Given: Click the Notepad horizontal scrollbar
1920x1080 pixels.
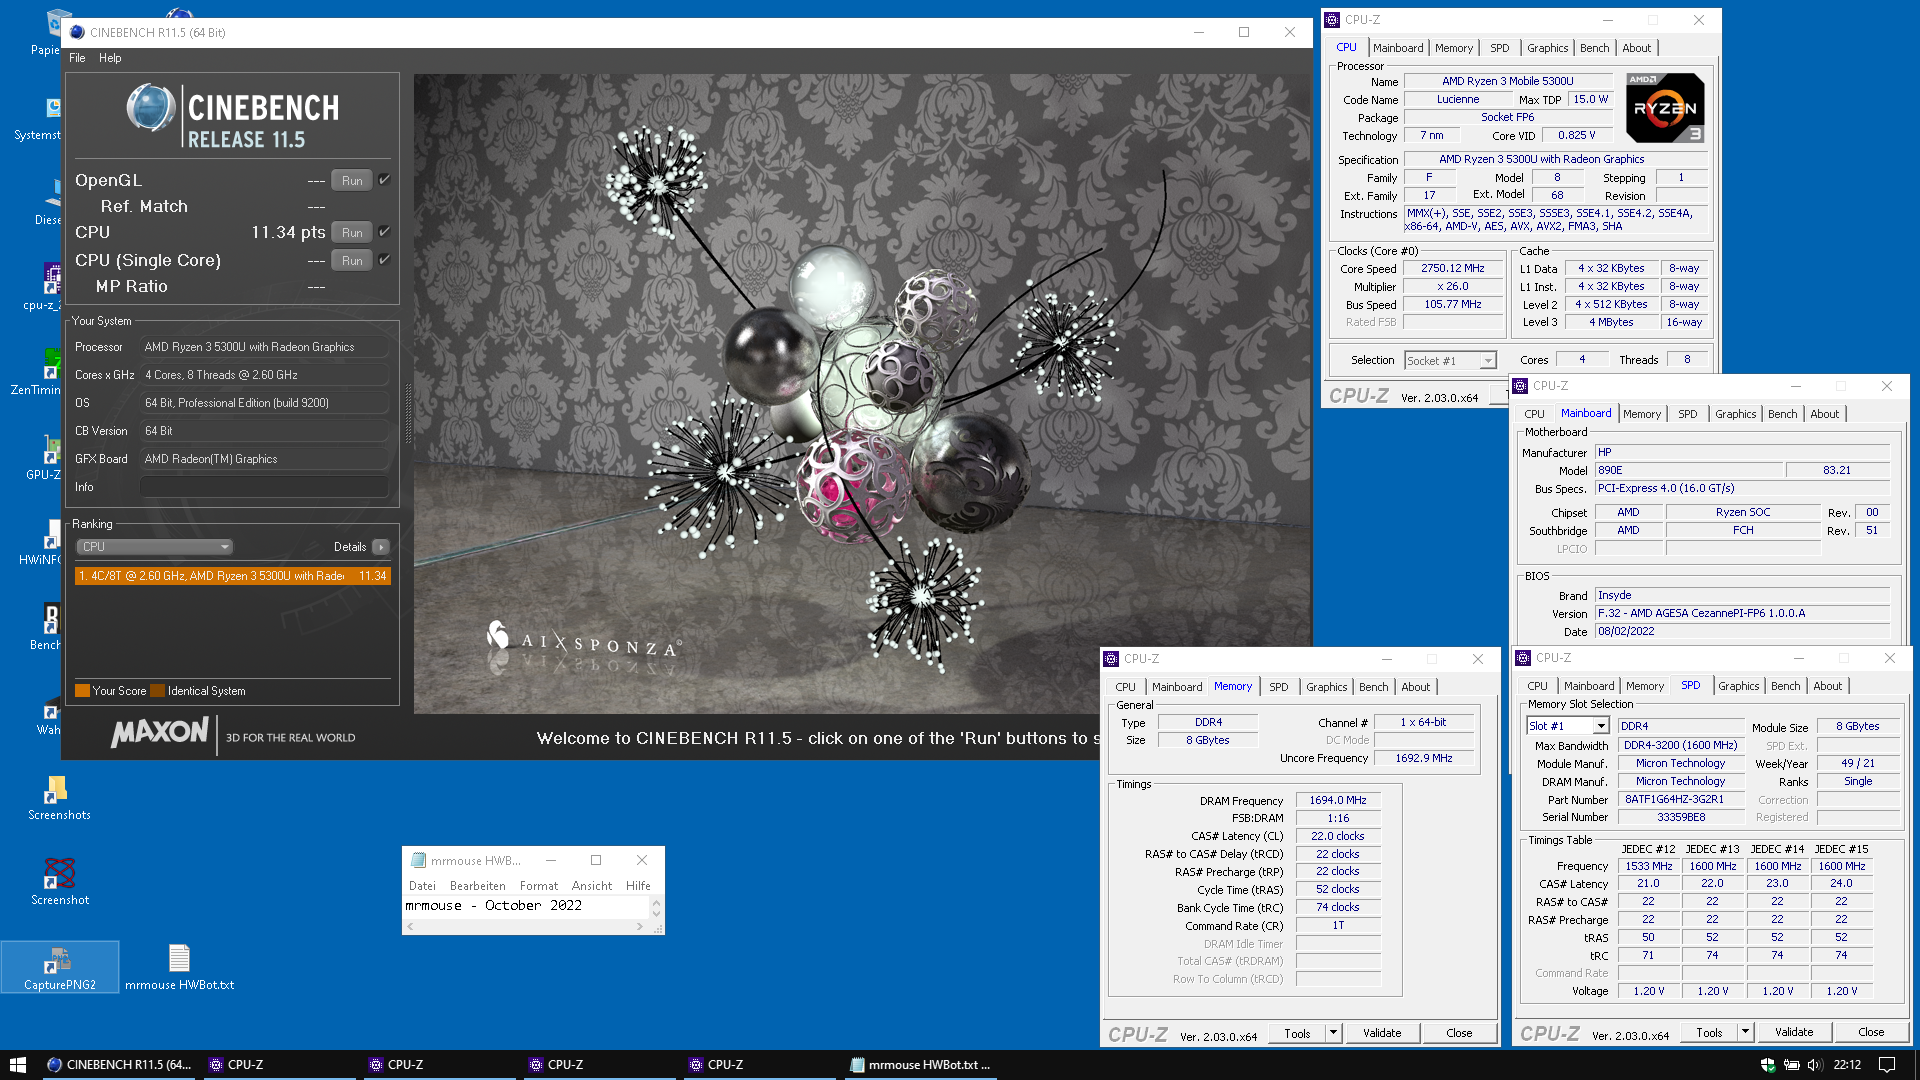Looking at the screenshot, I should 525,927.
